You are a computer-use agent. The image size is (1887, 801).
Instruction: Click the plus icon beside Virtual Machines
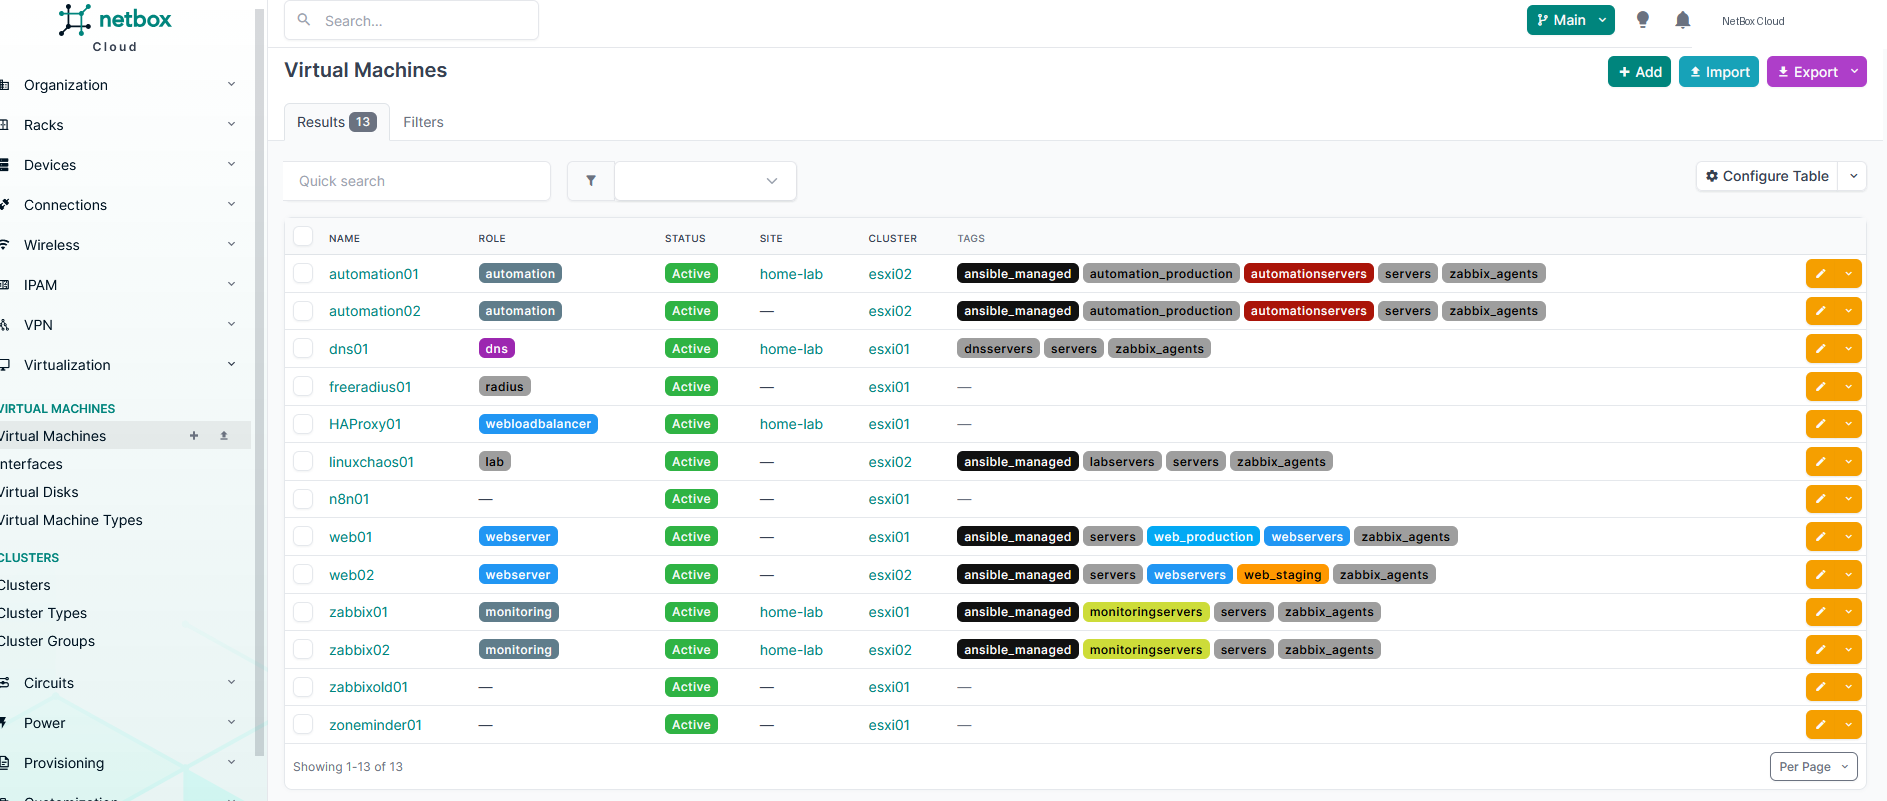[194, 436]
